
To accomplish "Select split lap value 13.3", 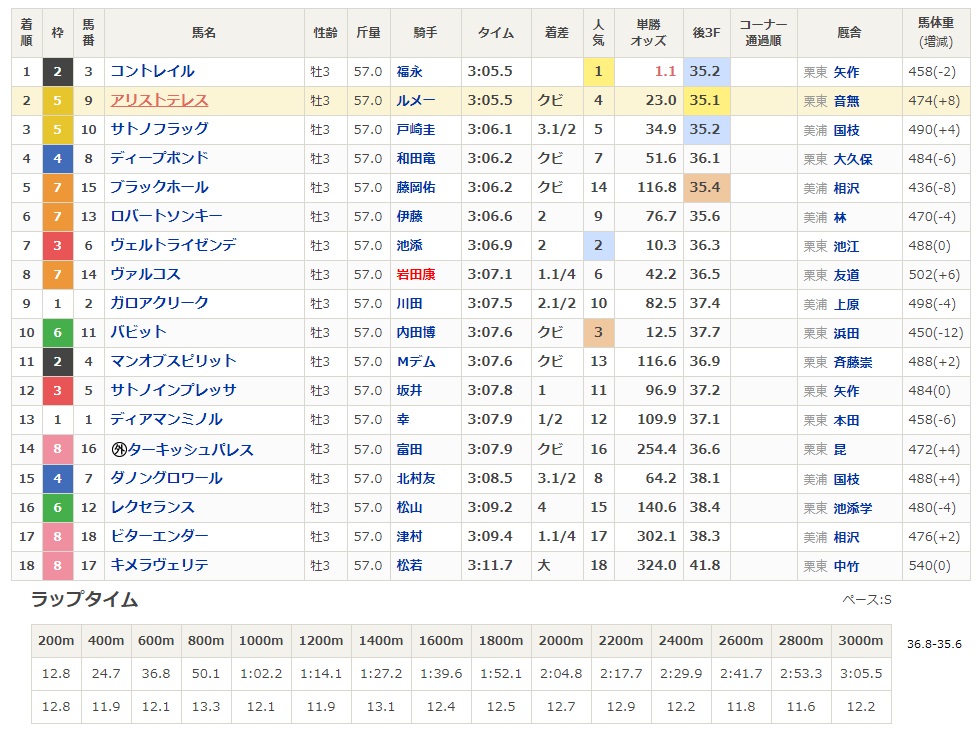I will pos(206,707).
